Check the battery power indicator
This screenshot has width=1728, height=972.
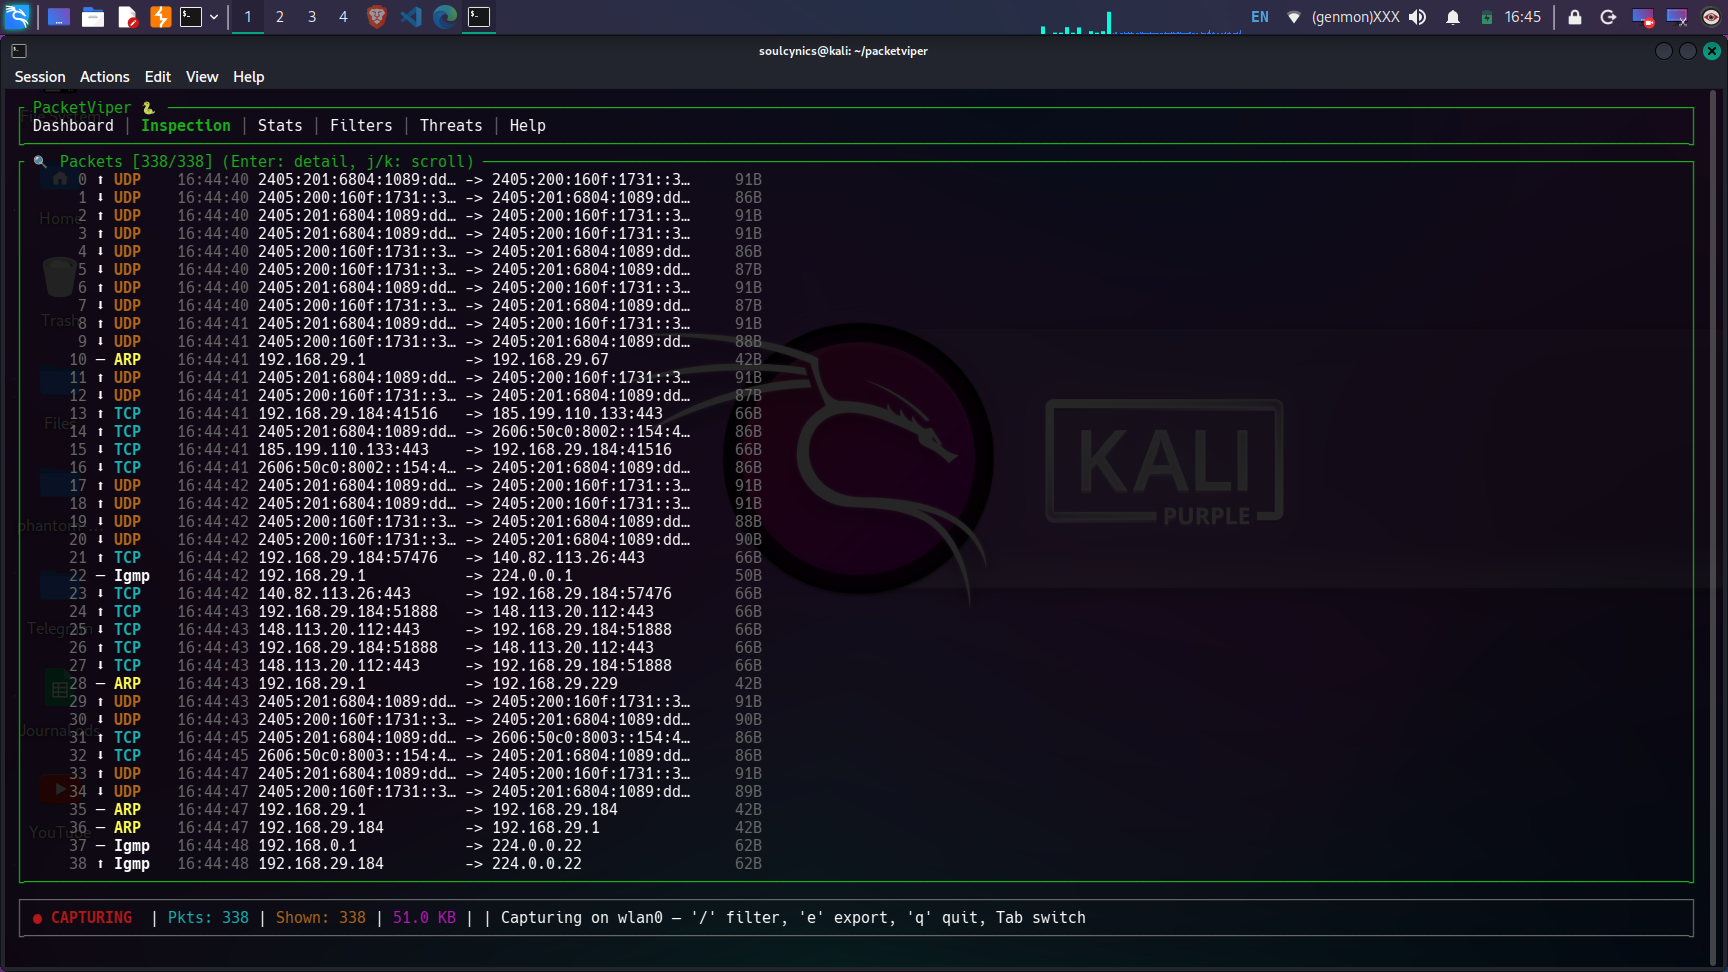click(1487, 17)
